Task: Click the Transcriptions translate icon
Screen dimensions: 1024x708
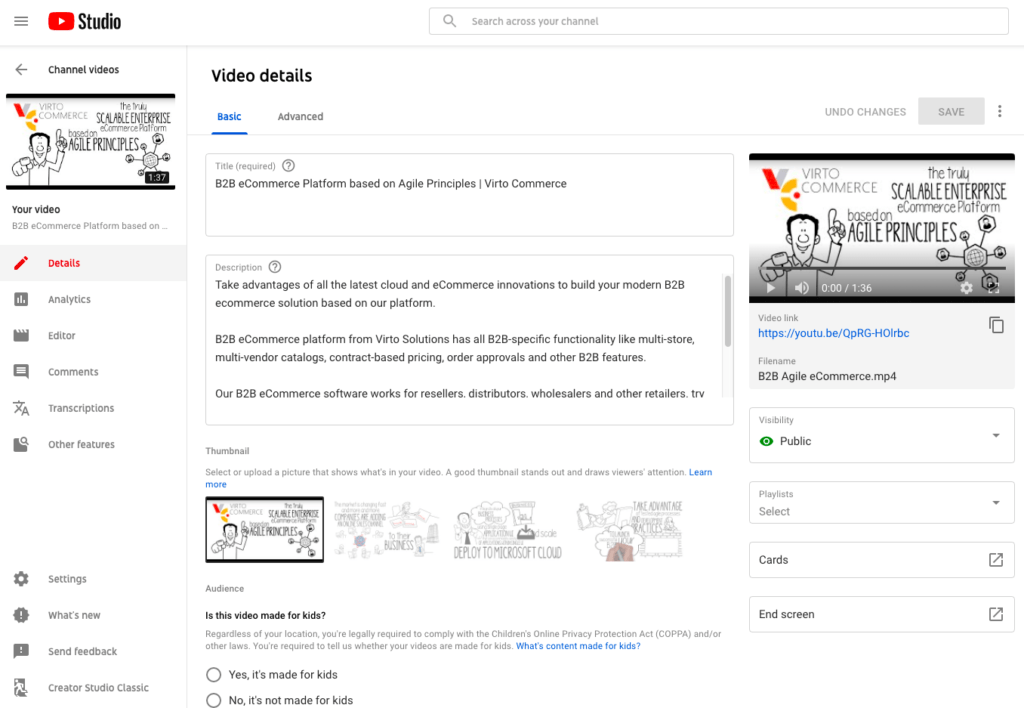Action: click(x=21, y=408)
